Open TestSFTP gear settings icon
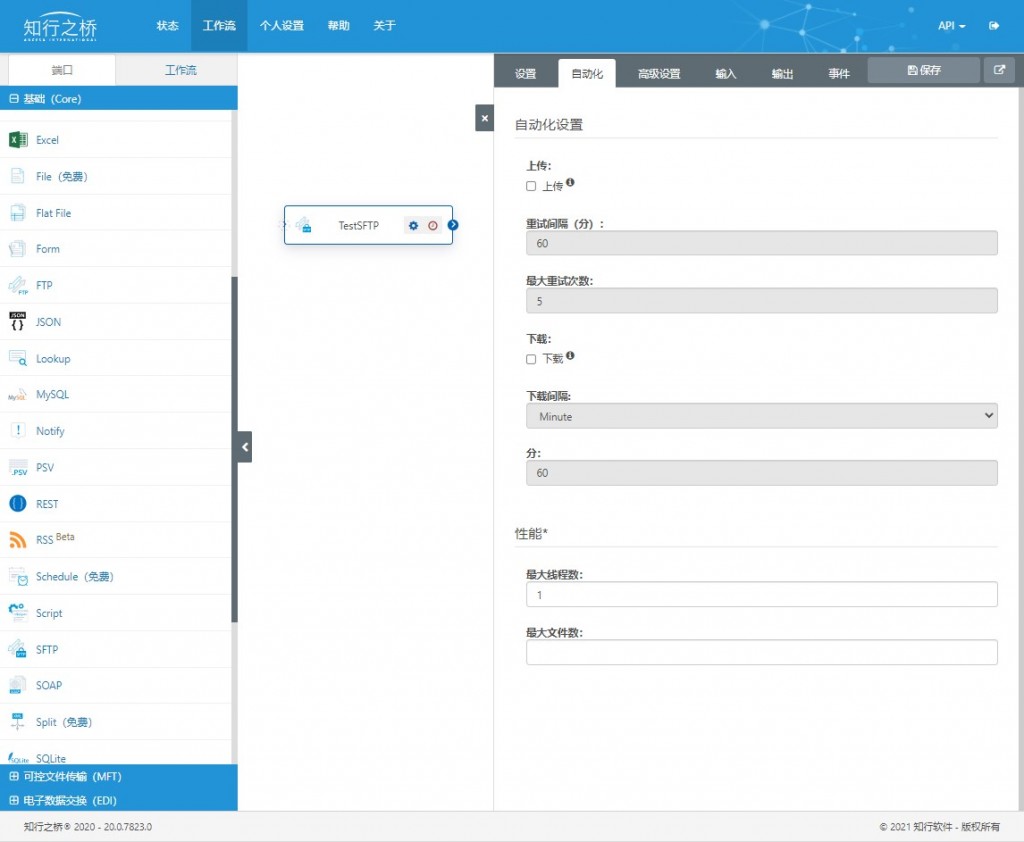1024x842 pixels. [413, 225]
